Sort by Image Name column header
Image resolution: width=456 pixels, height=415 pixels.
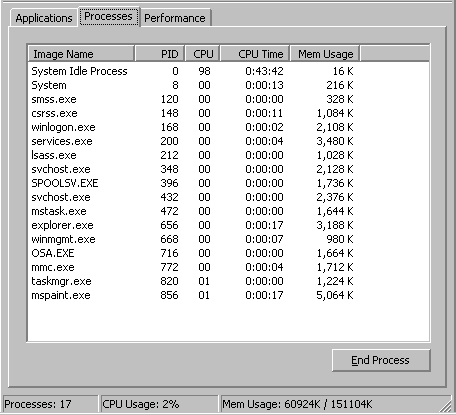[x=81, y=54]
